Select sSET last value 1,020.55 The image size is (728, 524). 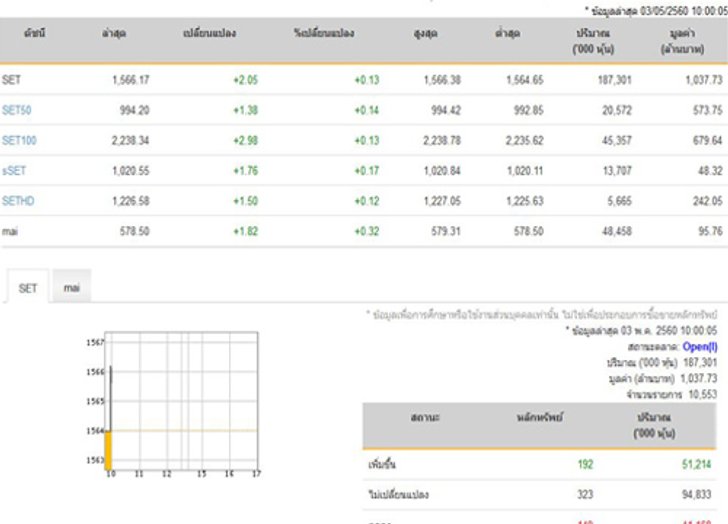pos(130,170)
